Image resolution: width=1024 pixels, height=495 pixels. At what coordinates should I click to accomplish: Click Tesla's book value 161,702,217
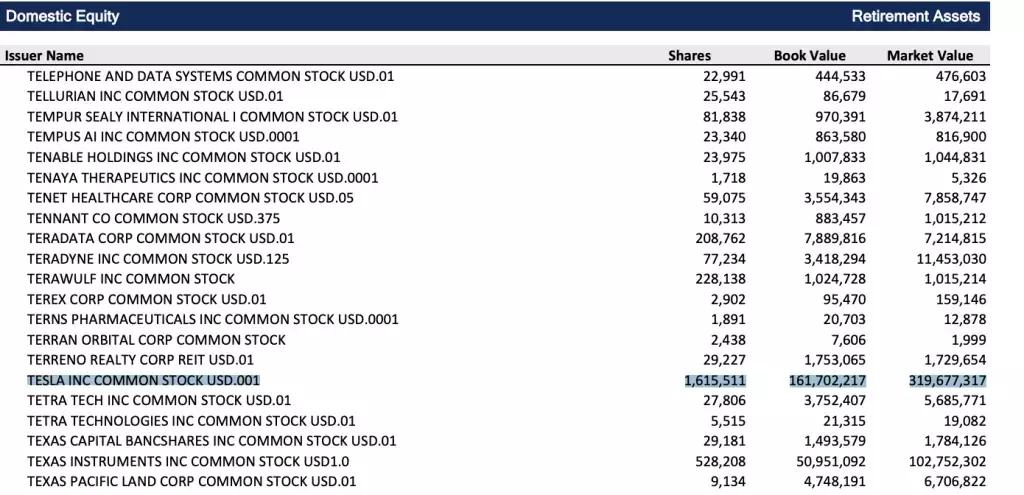pos(820,380)
